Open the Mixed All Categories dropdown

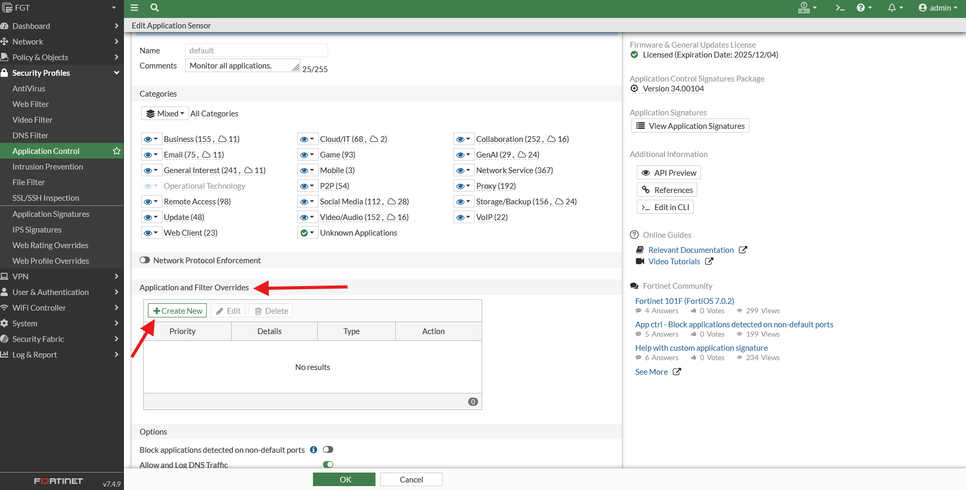coord(164,114)
